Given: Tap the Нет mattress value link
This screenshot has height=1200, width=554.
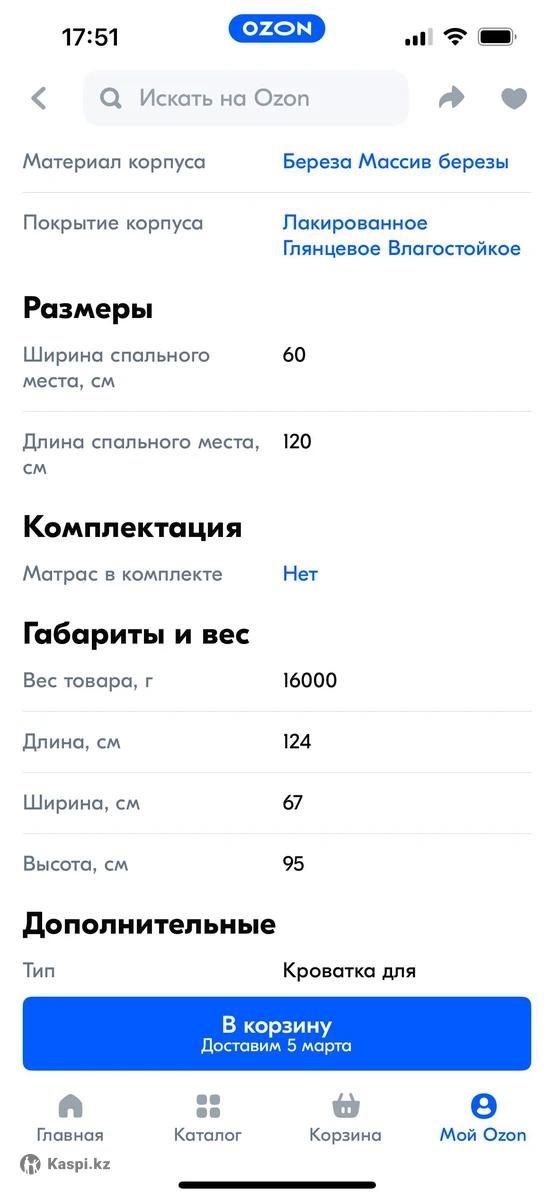Looking at the screenshot, I should pyautogui.click(x=300, y=574).
